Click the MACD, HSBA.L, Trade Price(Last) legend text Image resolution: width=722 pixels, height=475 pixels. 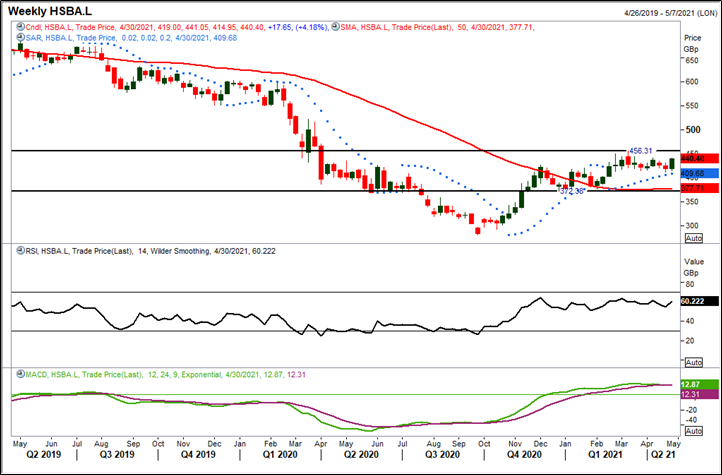click(x=83, y=375)
